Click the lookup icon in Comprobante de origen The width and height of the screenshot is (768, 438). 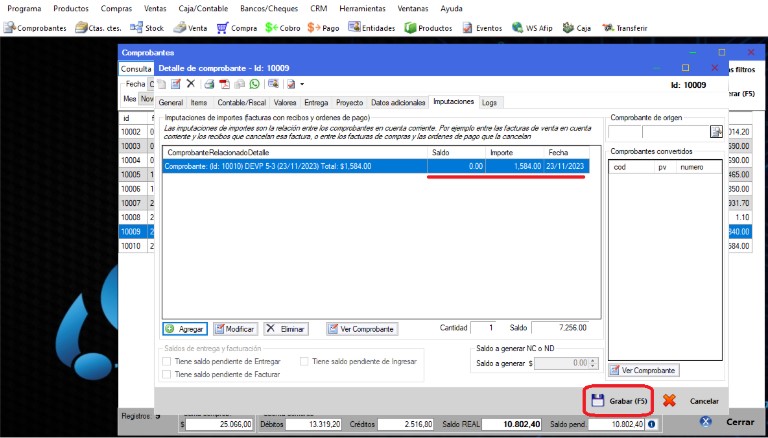[716, 131]
